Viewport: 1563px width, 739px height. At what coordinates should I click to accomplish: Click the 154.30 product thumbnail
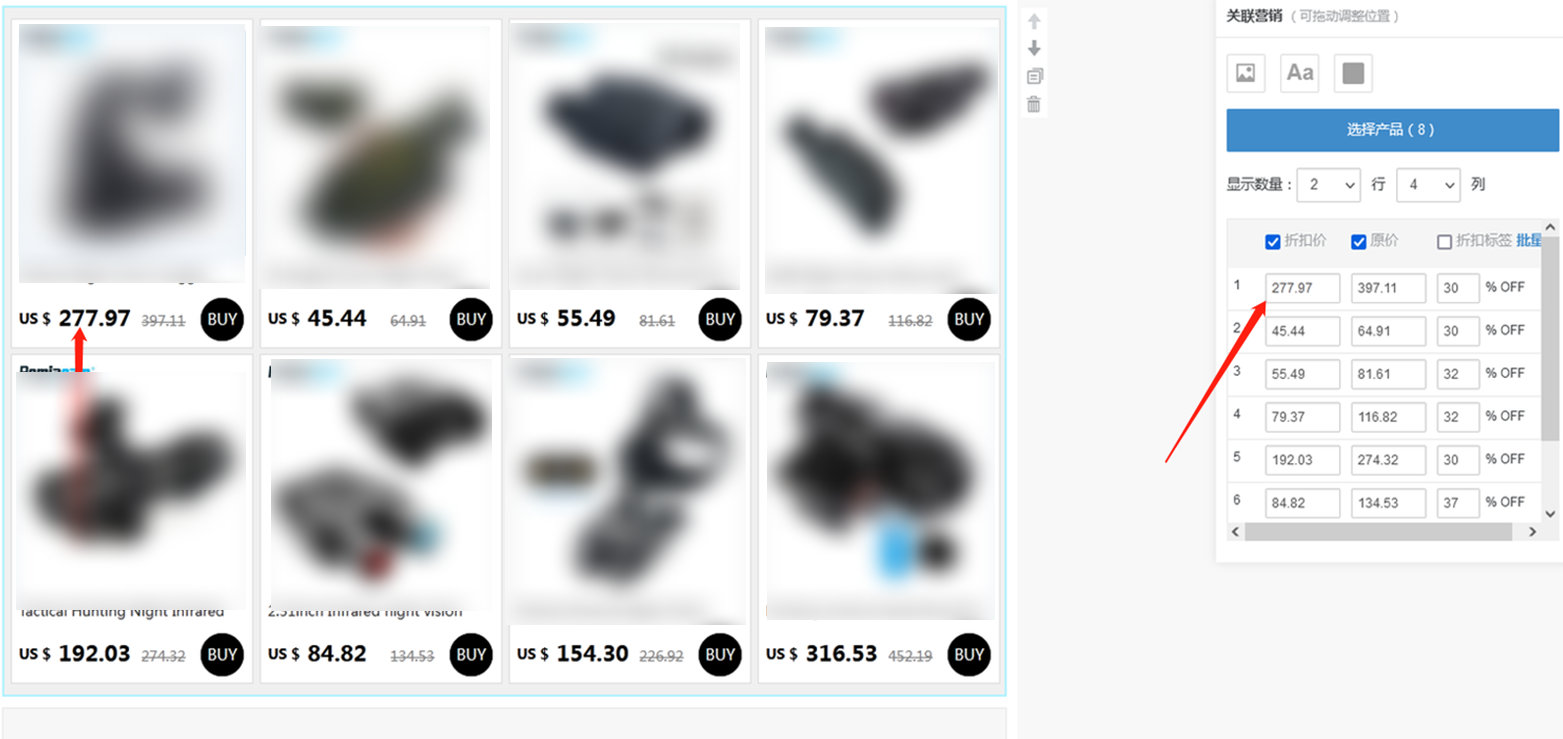(630, 490)
